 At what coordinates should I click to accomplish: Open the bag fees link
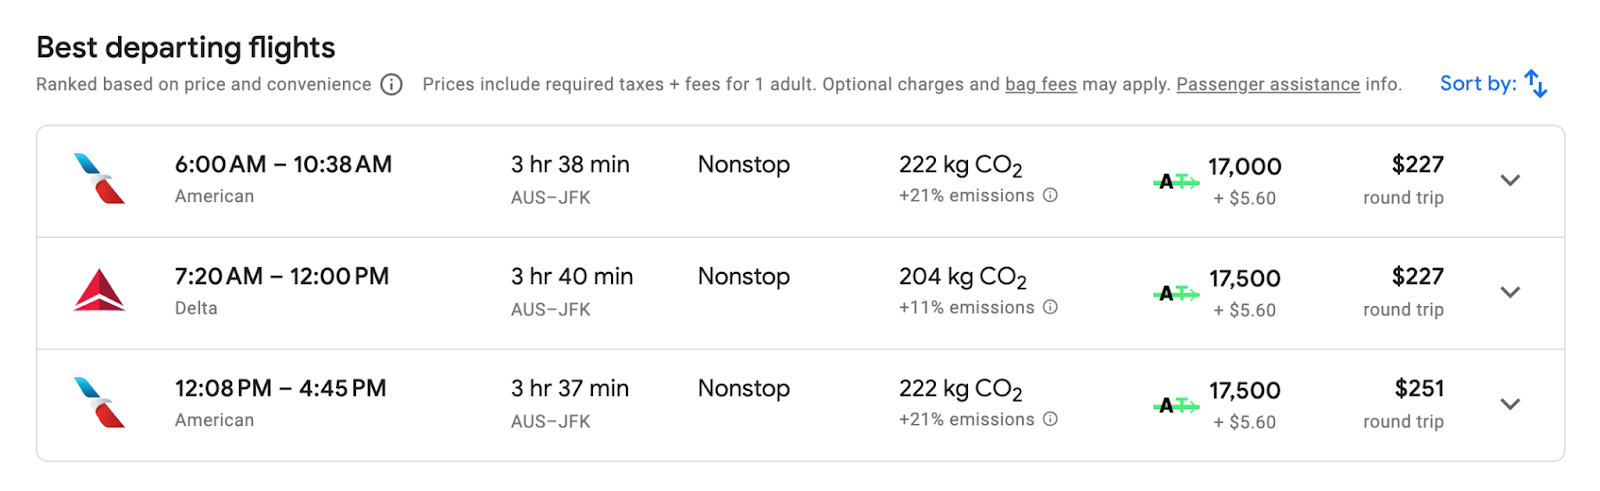(1041, 85)
